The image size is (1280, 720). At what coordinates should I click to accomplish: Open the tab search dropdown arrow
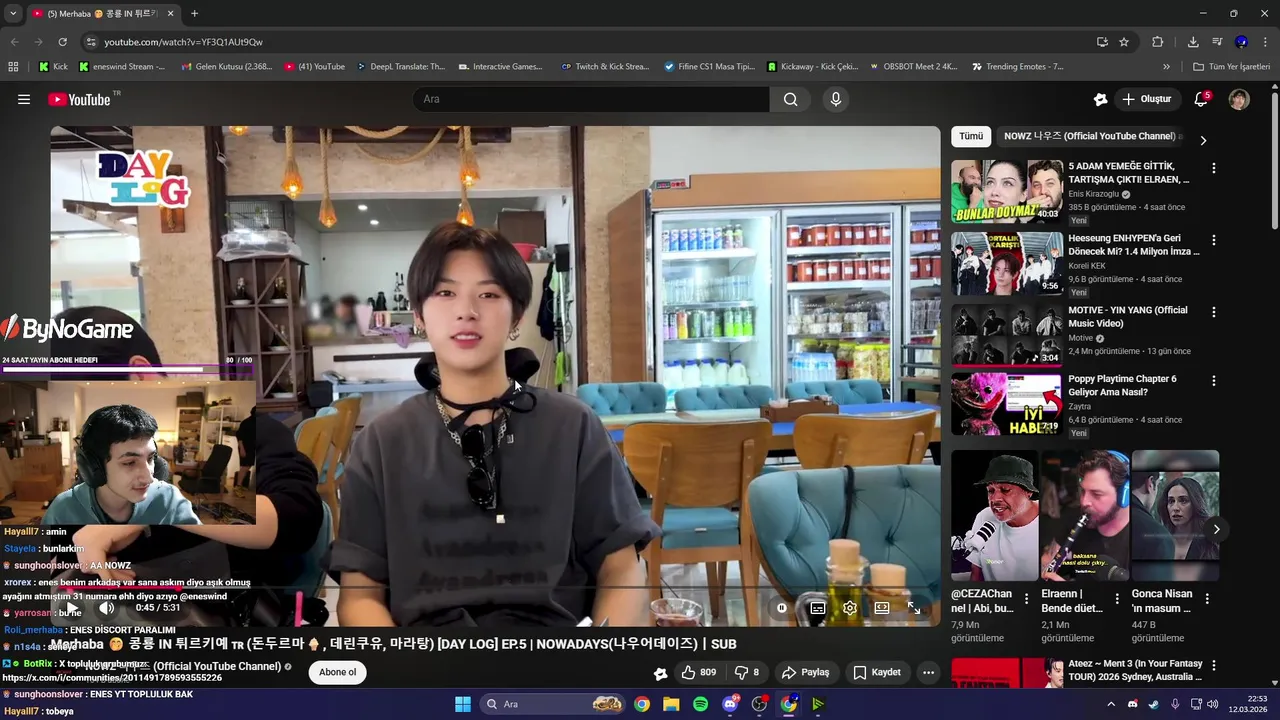tap(13, 13)
